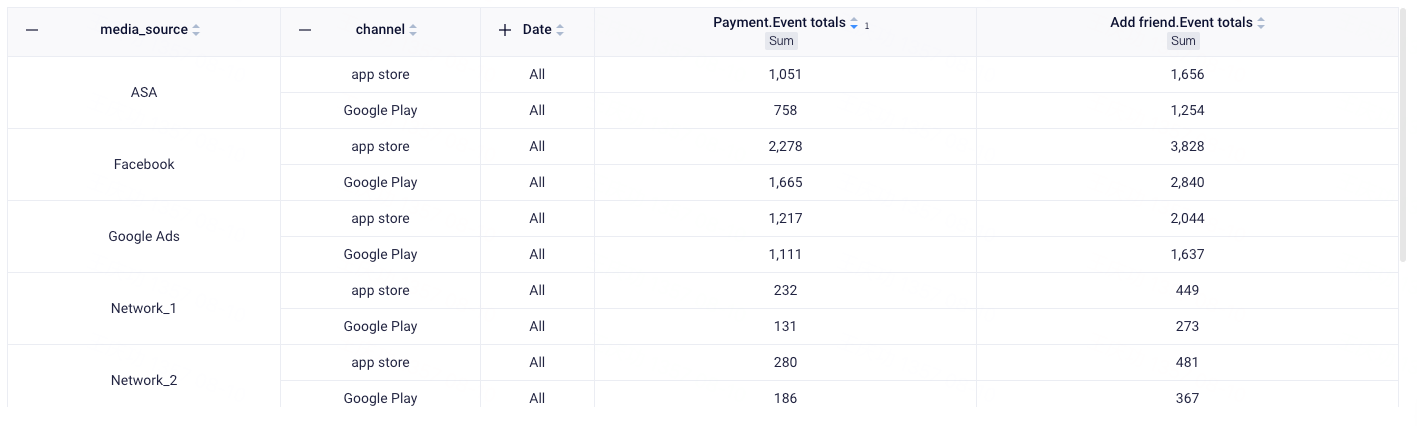Click the media_source header label
The image size is (1417, 426).
pos(144,30)
